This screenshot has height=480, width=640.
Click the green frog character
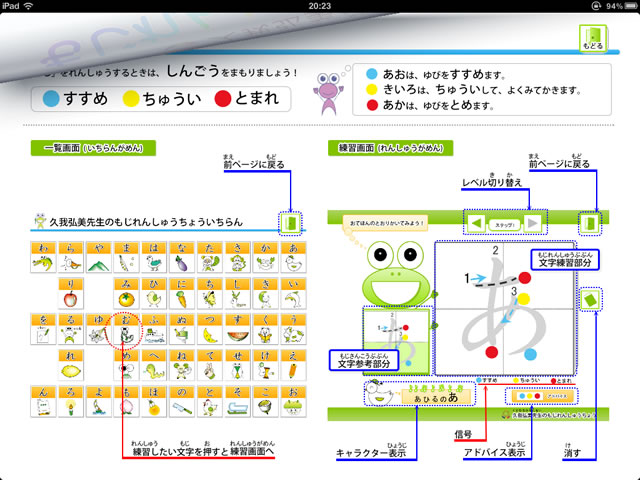[x=397, y=273]
